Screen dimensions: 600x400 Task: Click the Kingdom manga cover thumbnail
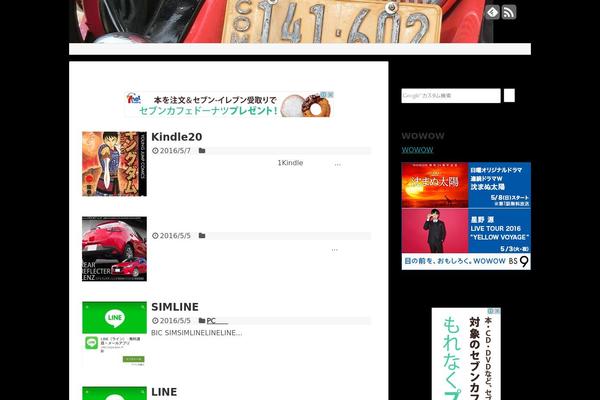114,164
